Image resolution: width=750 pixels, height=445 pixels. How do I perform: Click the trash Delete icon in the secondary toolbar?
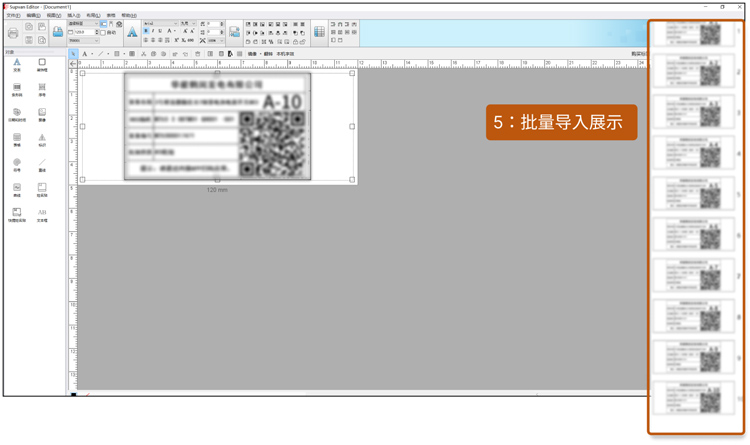click(197, 54)
